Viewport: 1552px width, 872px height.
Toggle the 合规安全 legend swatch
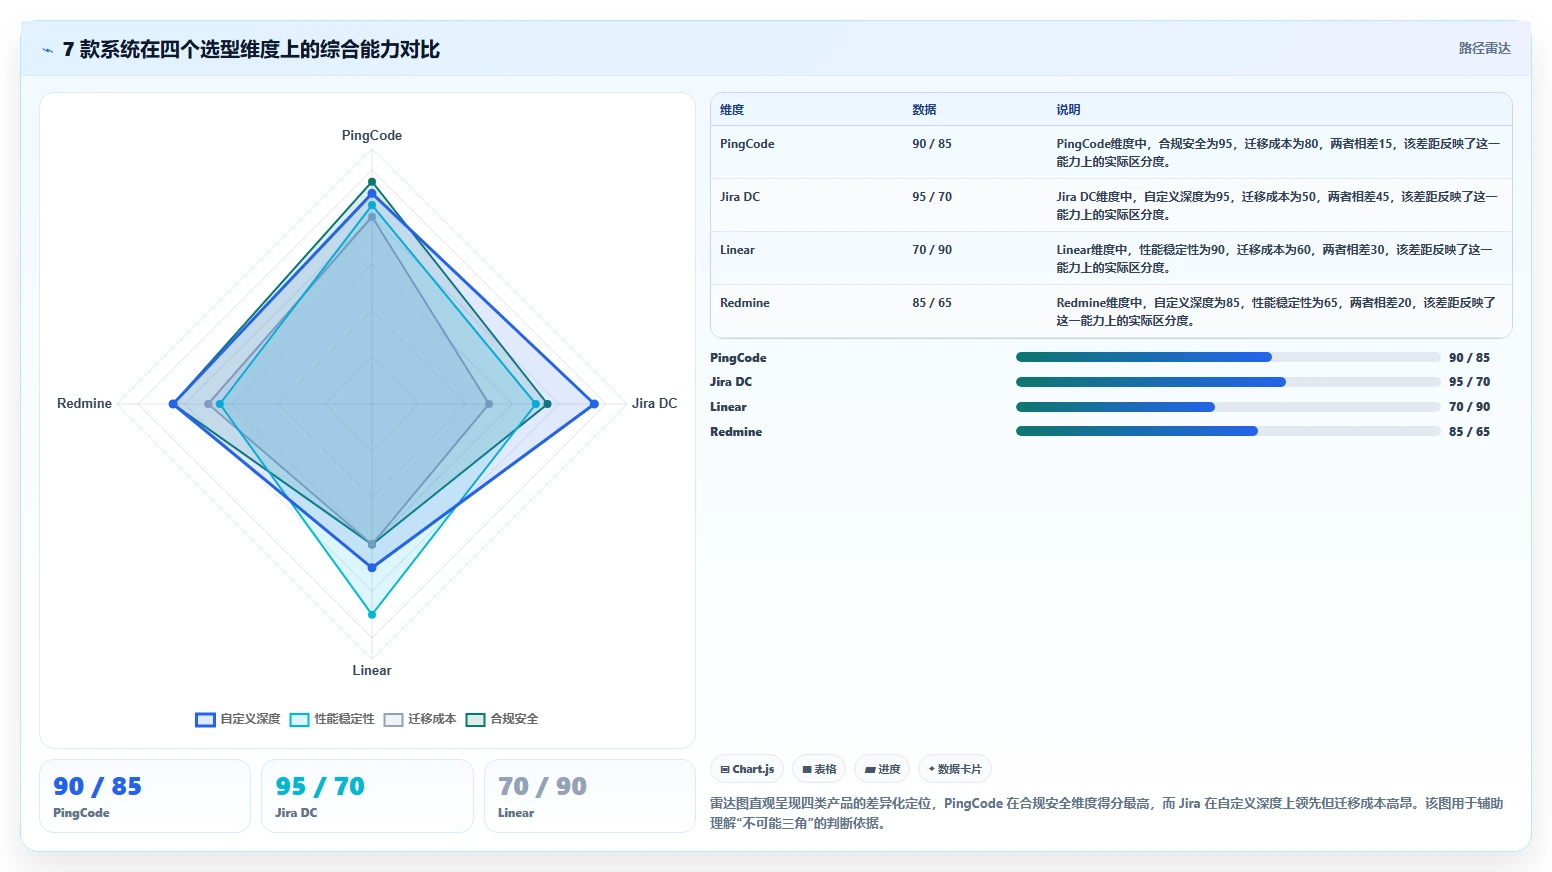[x=475, y=720]
